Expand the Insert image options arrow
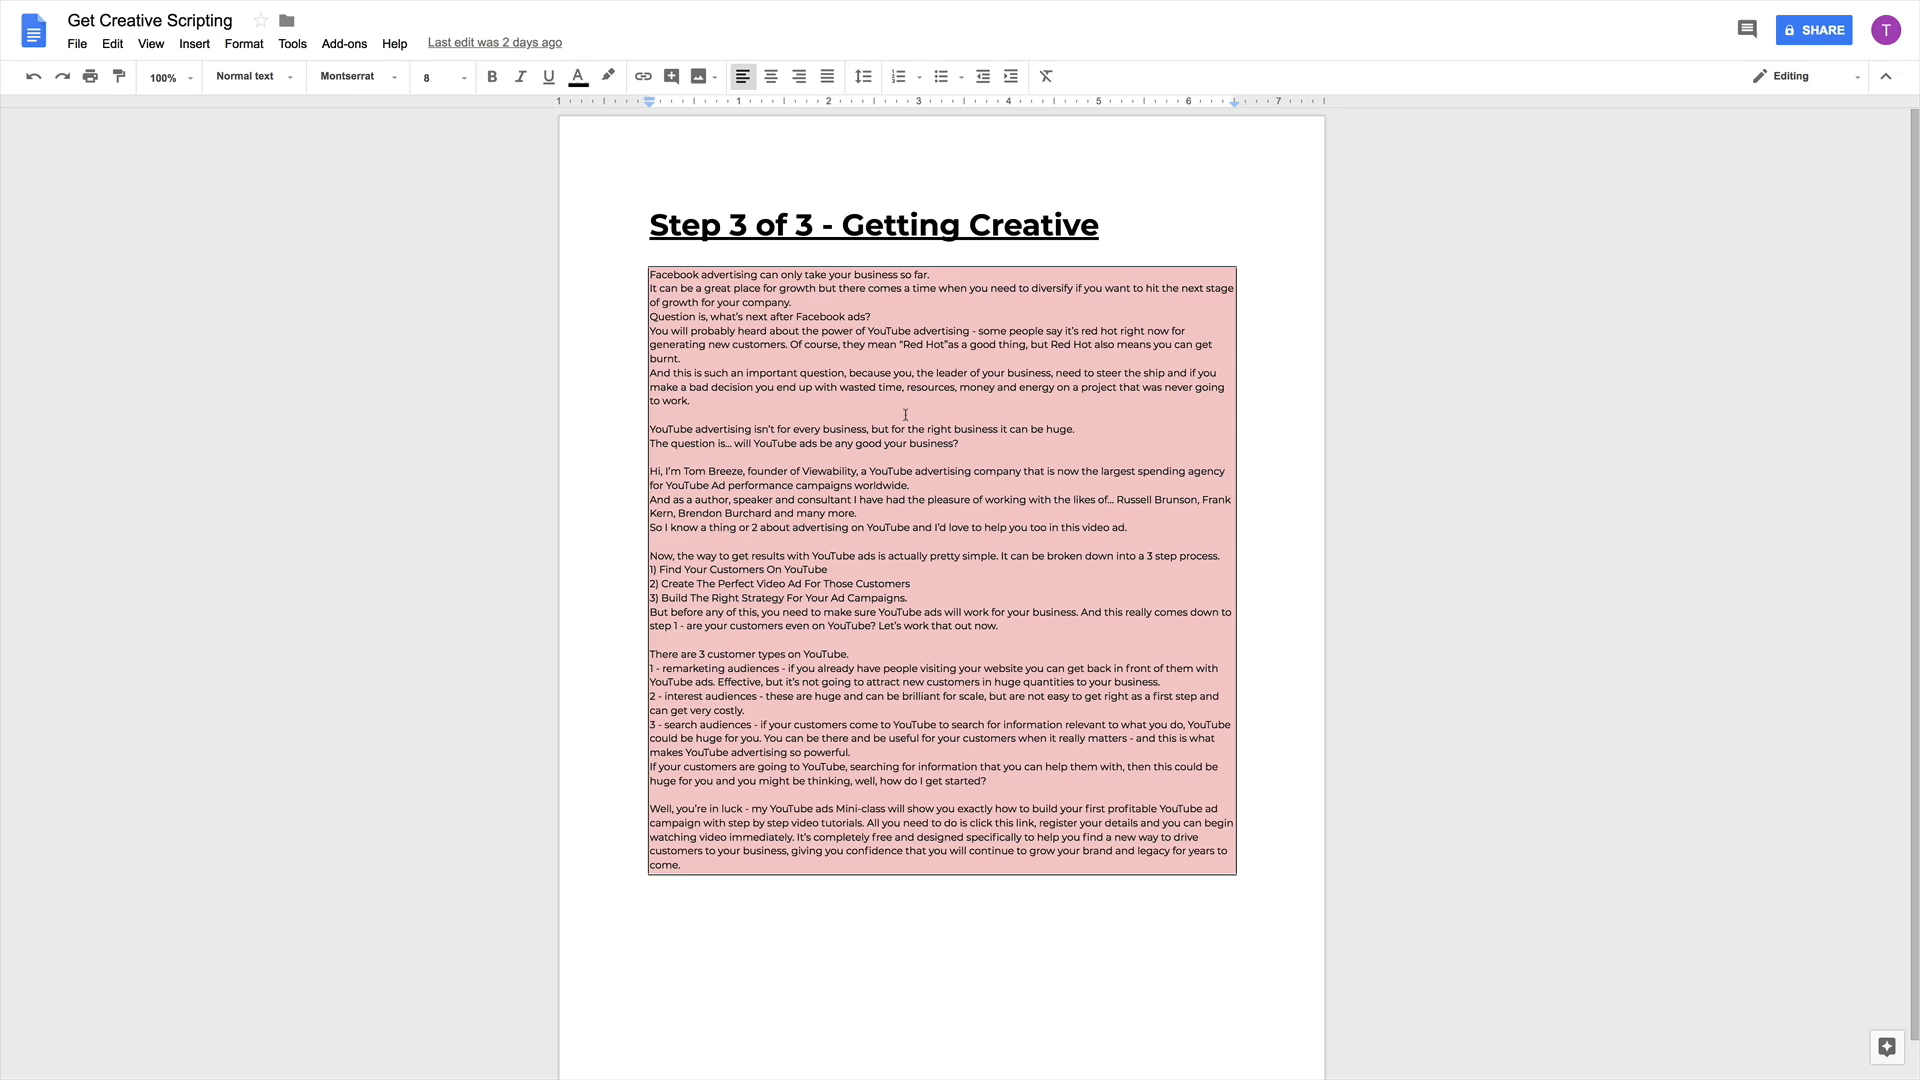1920x1080 pixels. coord(715,78)
